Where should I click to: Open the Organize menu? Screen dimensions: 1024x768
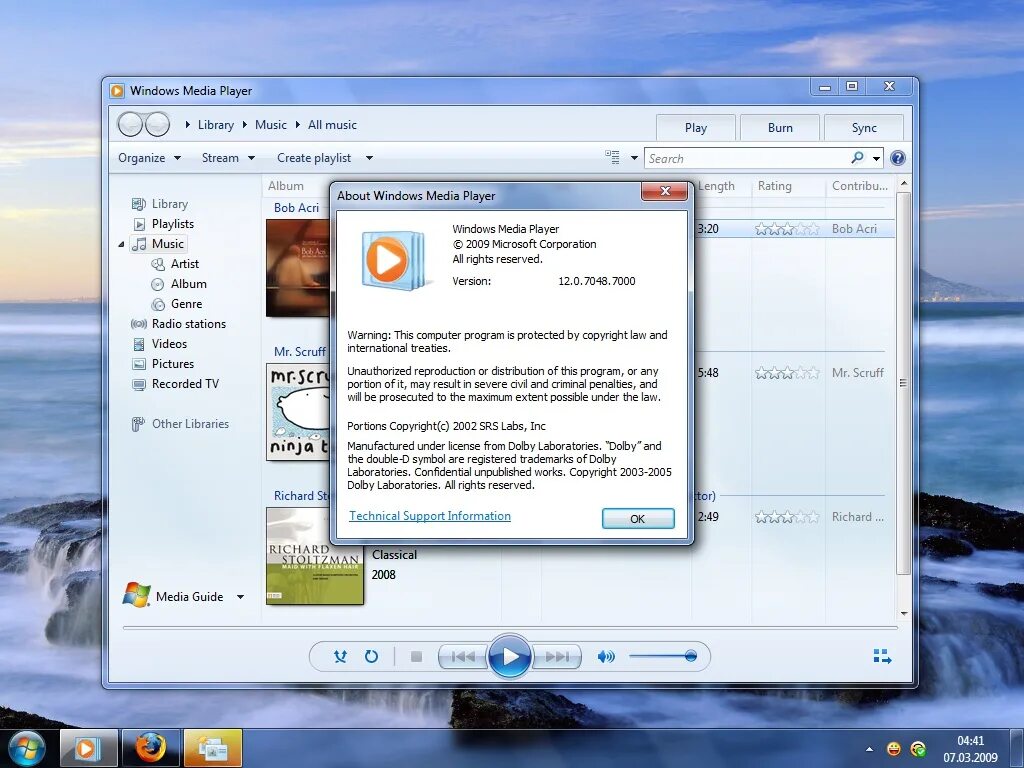click(150, 158)
